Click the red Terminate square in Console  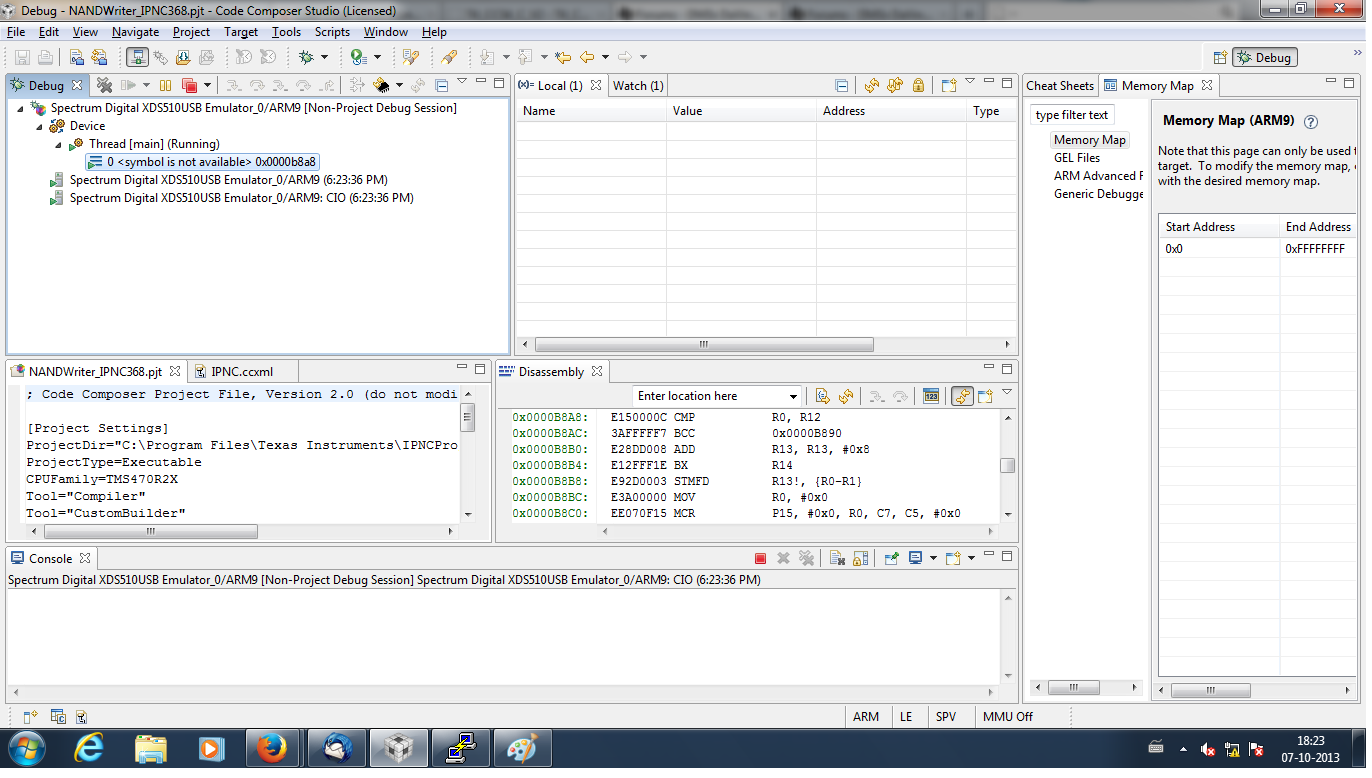point(760,559)
